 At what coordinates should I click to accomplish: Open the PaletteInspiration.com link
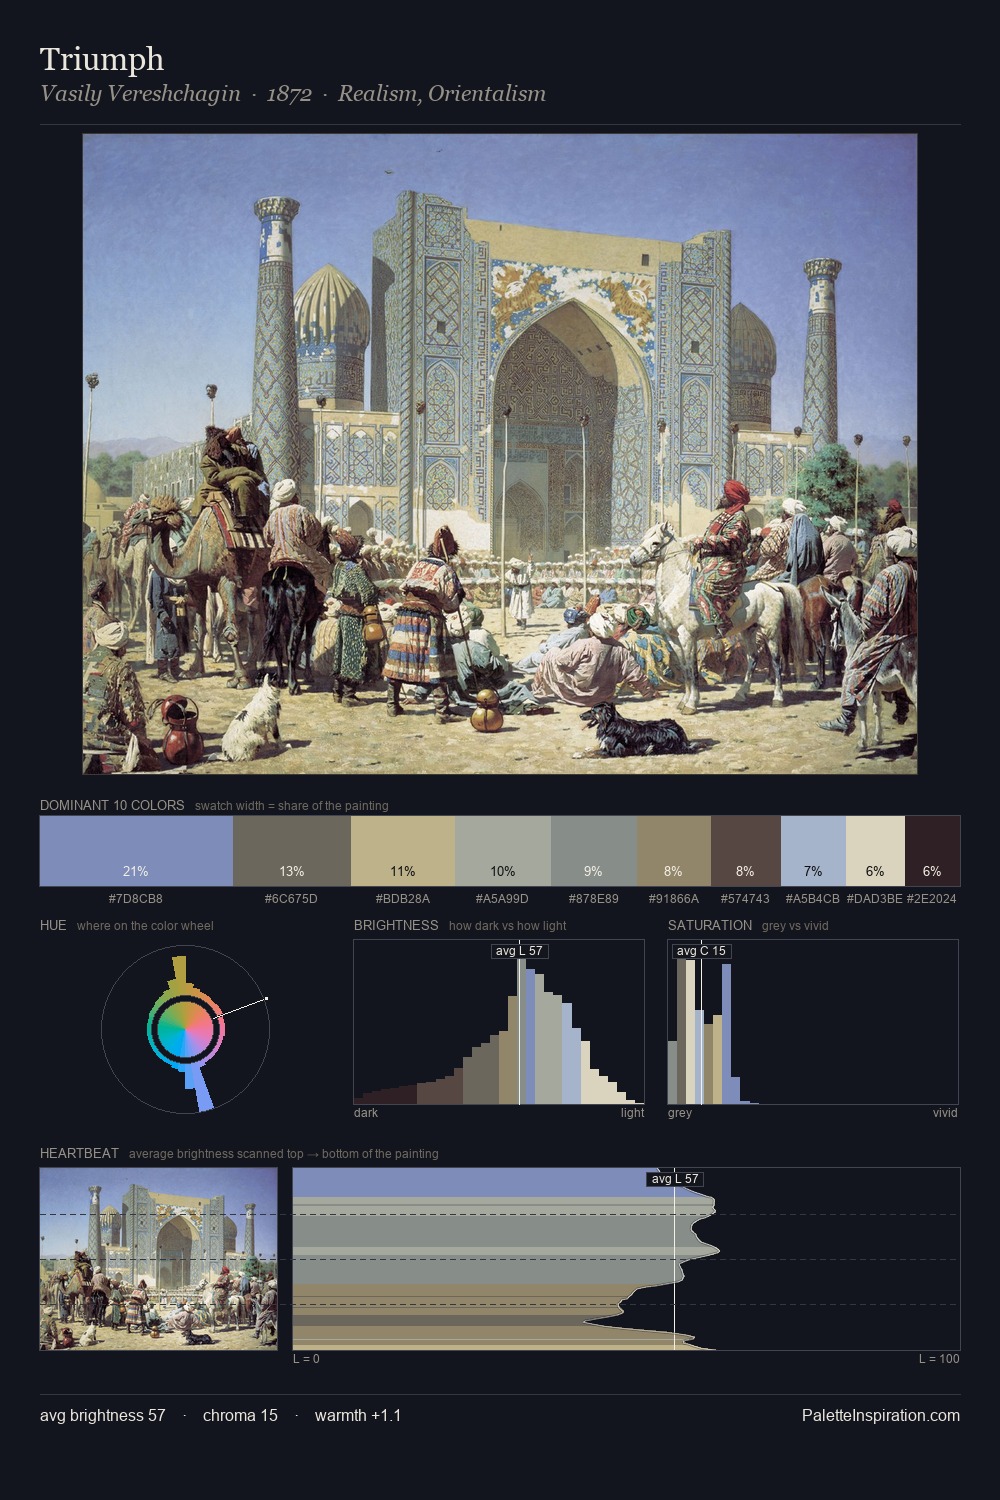881,1415
